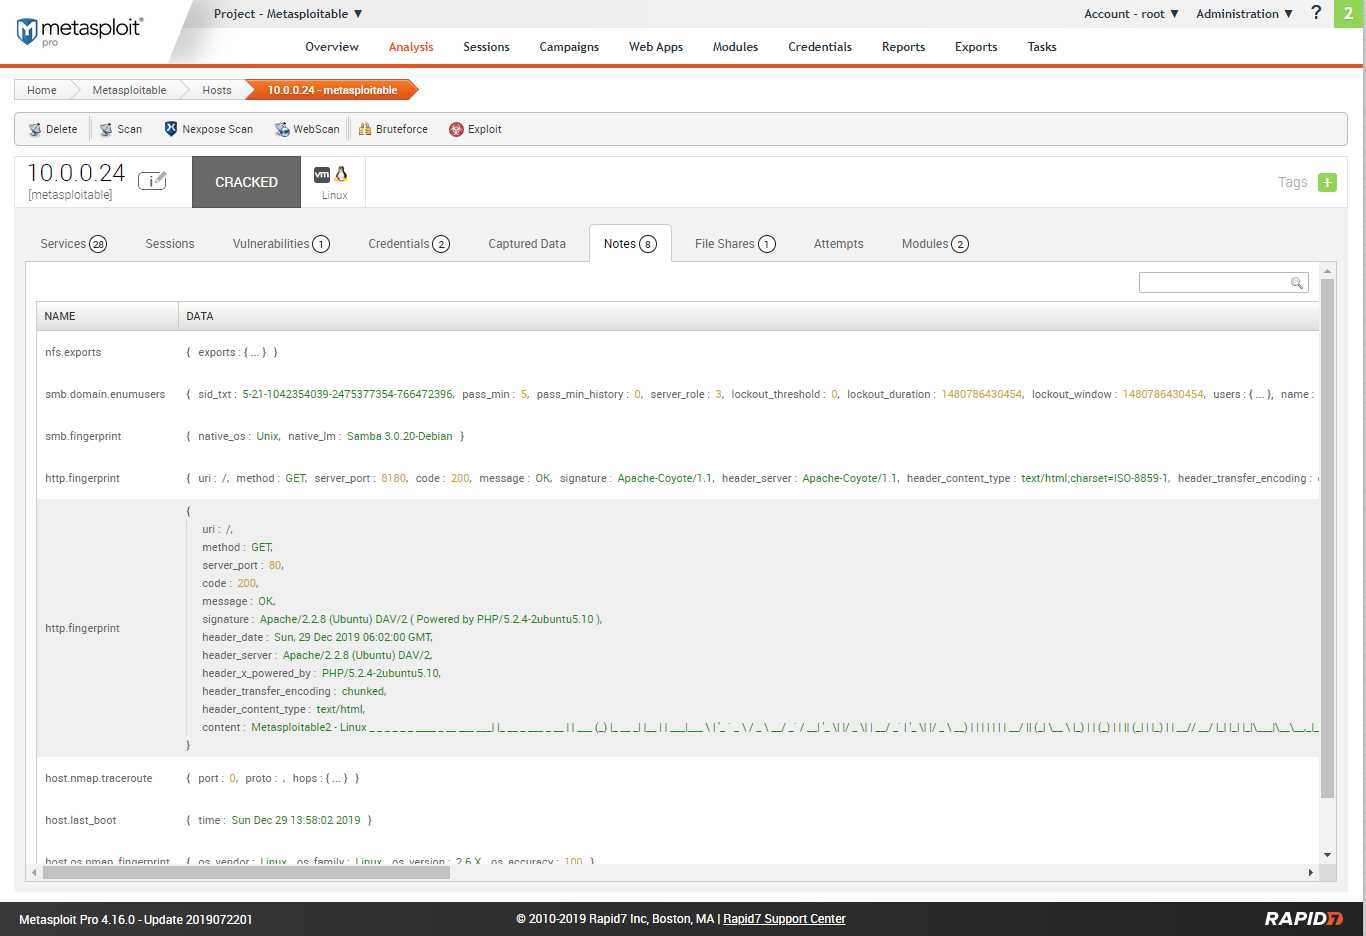The image size is (1366, 936).
Task: Switch to the Captured Data tab
Action: [527, 244]
